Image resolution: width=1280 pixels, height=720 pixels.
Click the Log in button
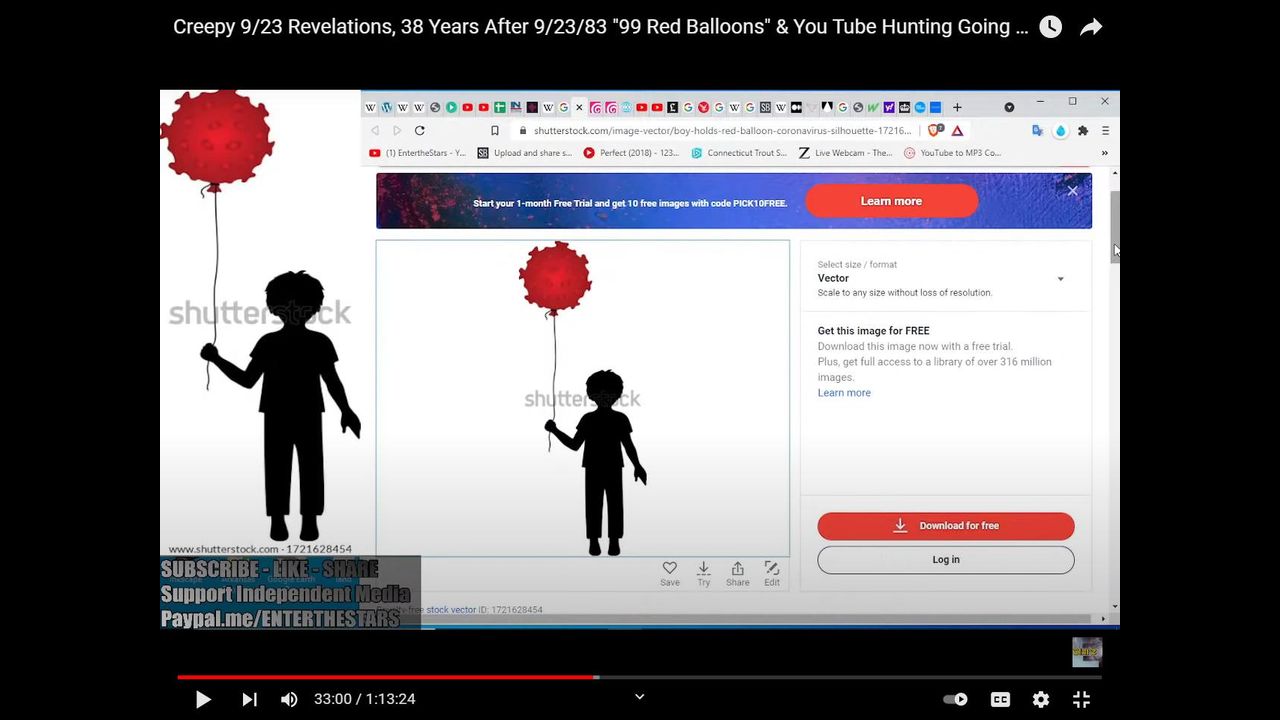[946, 560]
